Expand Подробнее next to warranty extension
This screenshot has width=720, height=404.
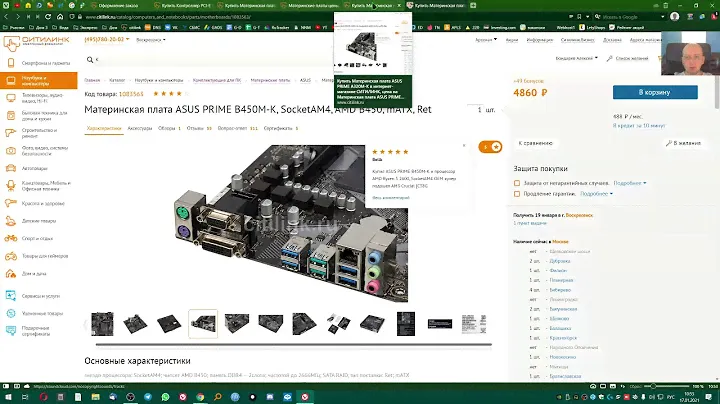point(596,194)
